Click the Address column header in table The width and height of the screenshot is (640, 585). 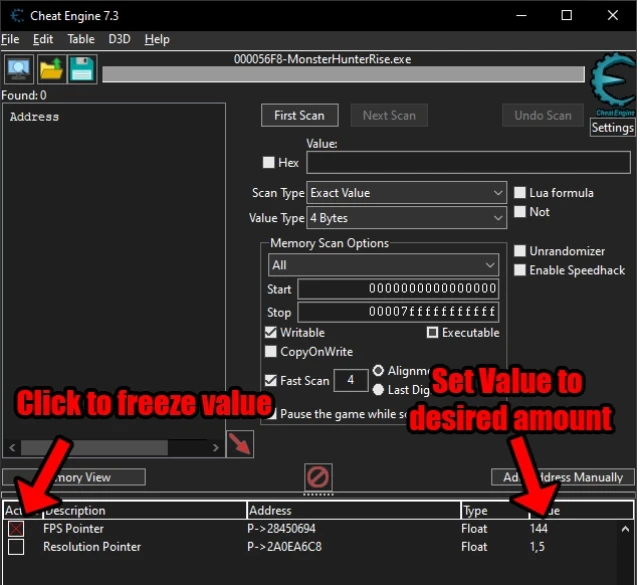353,510
